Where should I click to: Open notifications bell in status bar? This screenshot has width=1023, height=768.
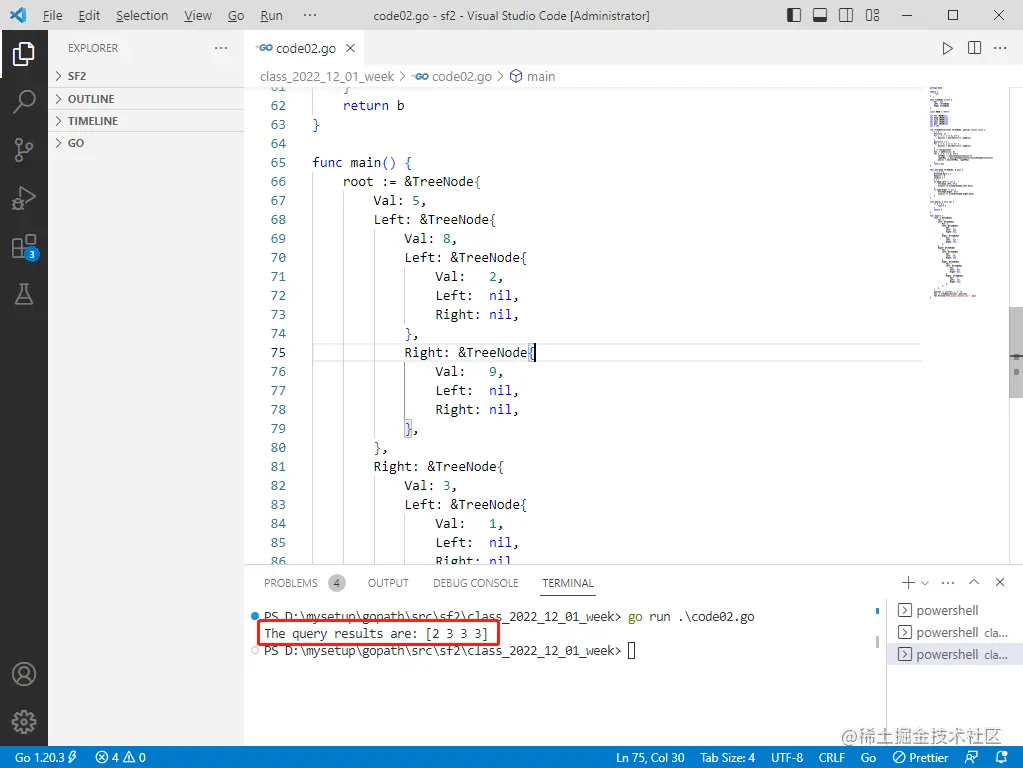pyautogui.click(x=1001, y=757)
